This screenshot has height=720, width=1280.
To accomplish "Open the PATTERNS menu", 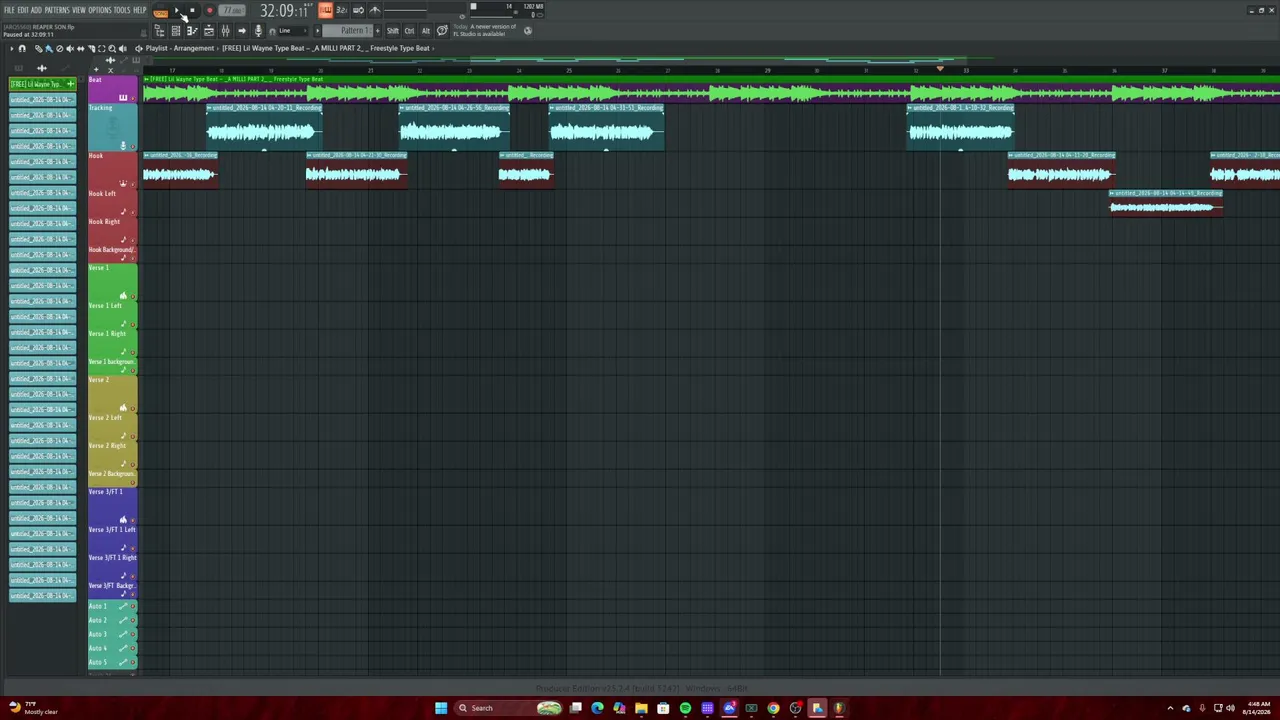I will pyautogui.click(x=57, y=10).
